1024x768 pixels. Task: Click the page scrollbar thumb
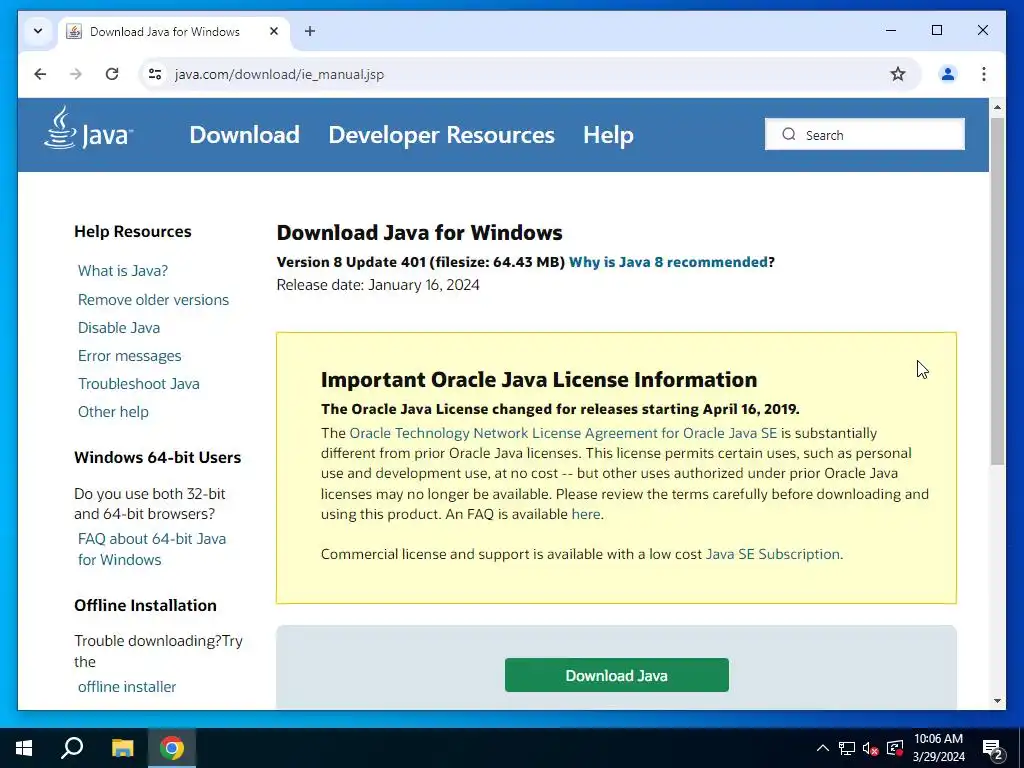pyautogui.click(x=997, y=291)
